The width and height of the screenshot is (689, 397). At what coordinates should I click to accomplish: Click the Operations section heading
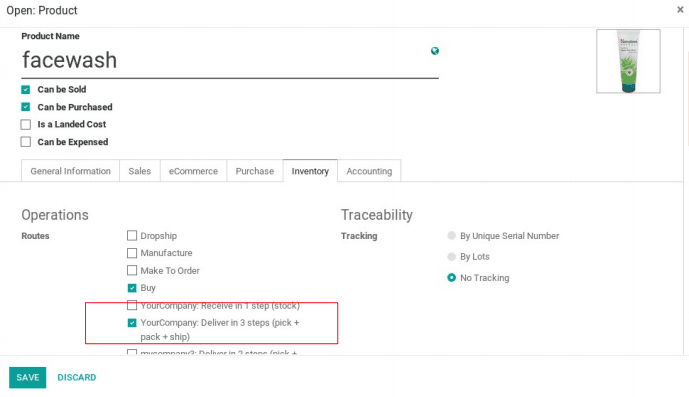point(55,215)
